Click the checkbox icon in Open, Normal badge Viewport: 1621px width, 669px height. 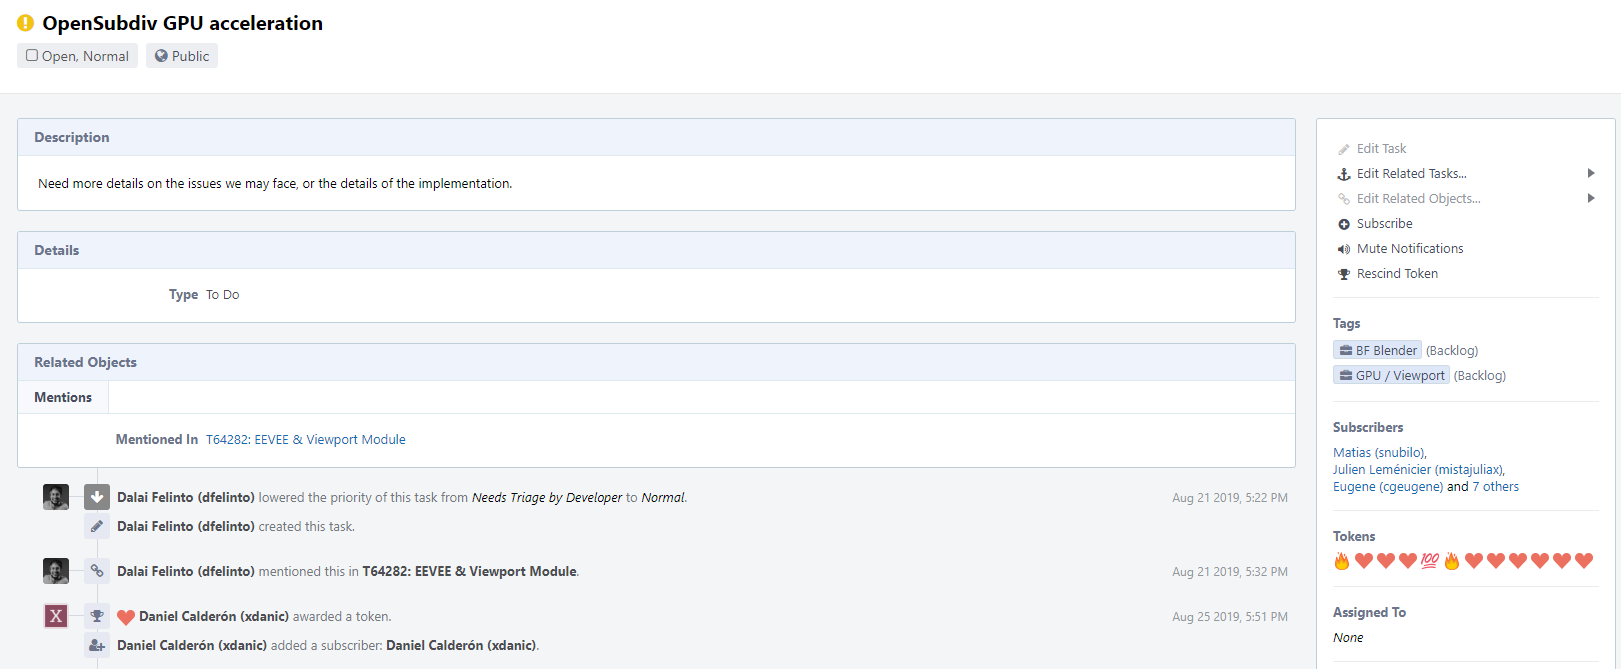pyautogui.click(x=32, y=56)
